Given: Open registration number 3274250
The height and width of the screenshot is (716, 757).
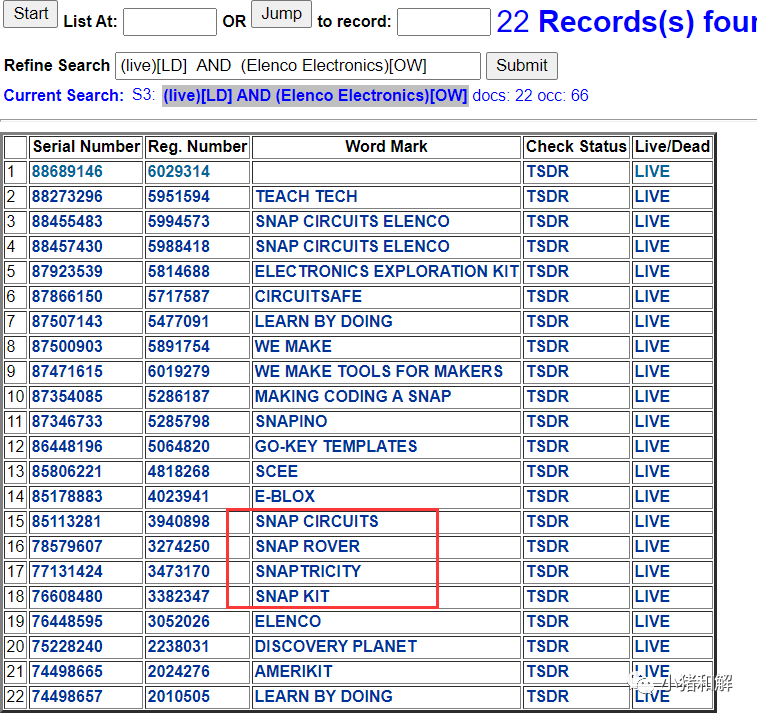Looking at the screenshot, I should (x=179, y=547).
